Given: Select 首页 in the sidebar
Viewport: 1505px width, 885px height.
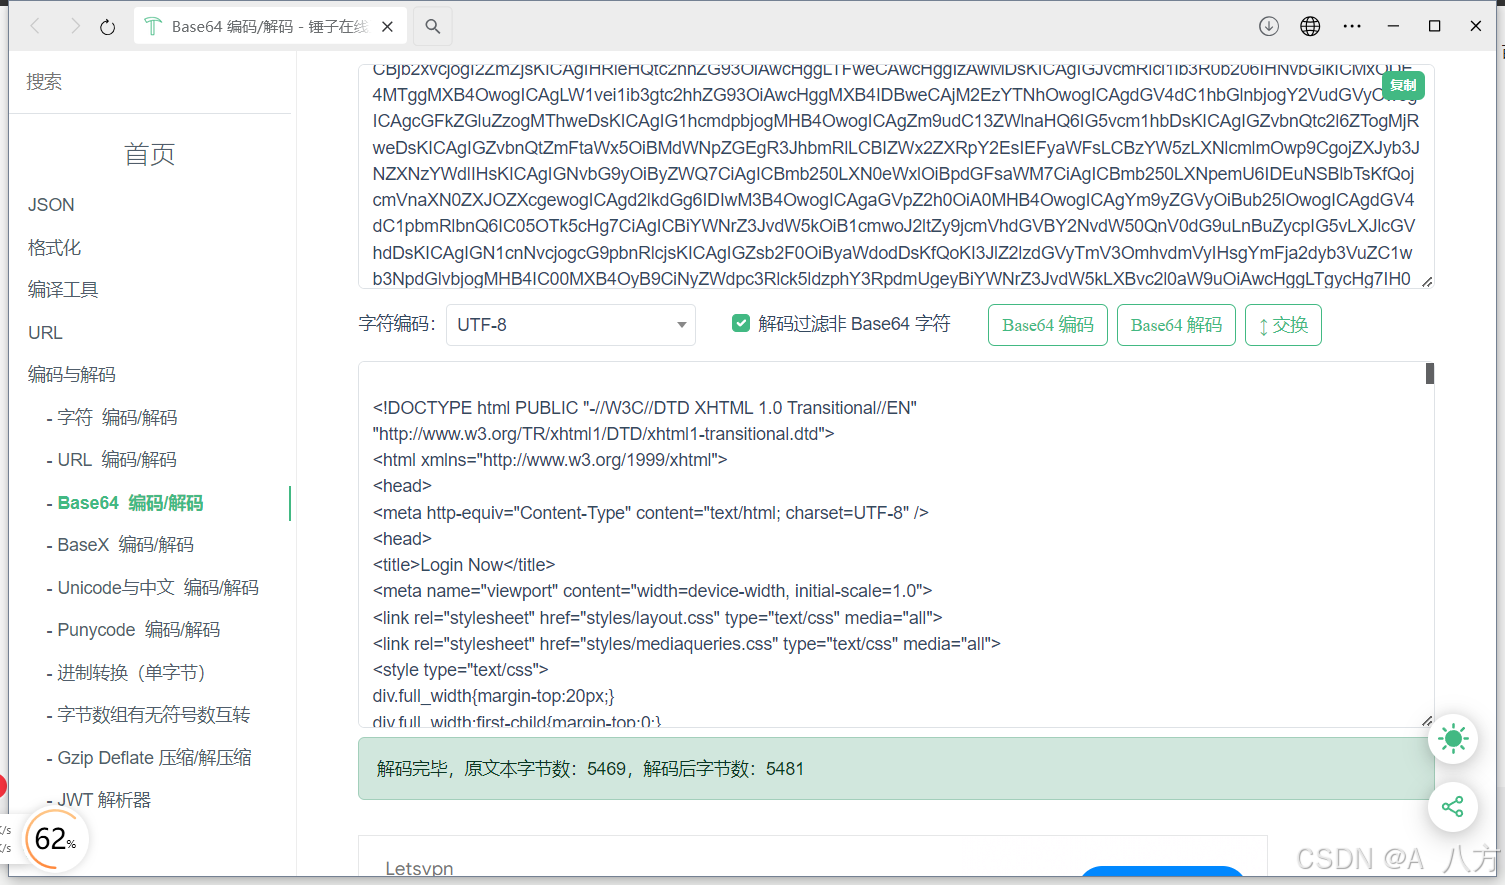Looking at the screenshot, I should click(149, 155).
